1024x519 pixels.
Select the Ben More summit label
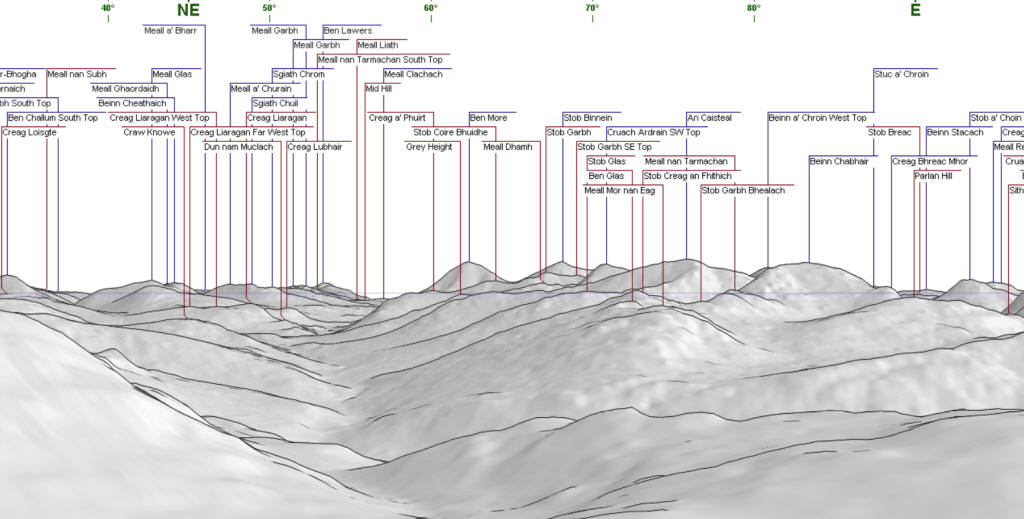(488, 118)
